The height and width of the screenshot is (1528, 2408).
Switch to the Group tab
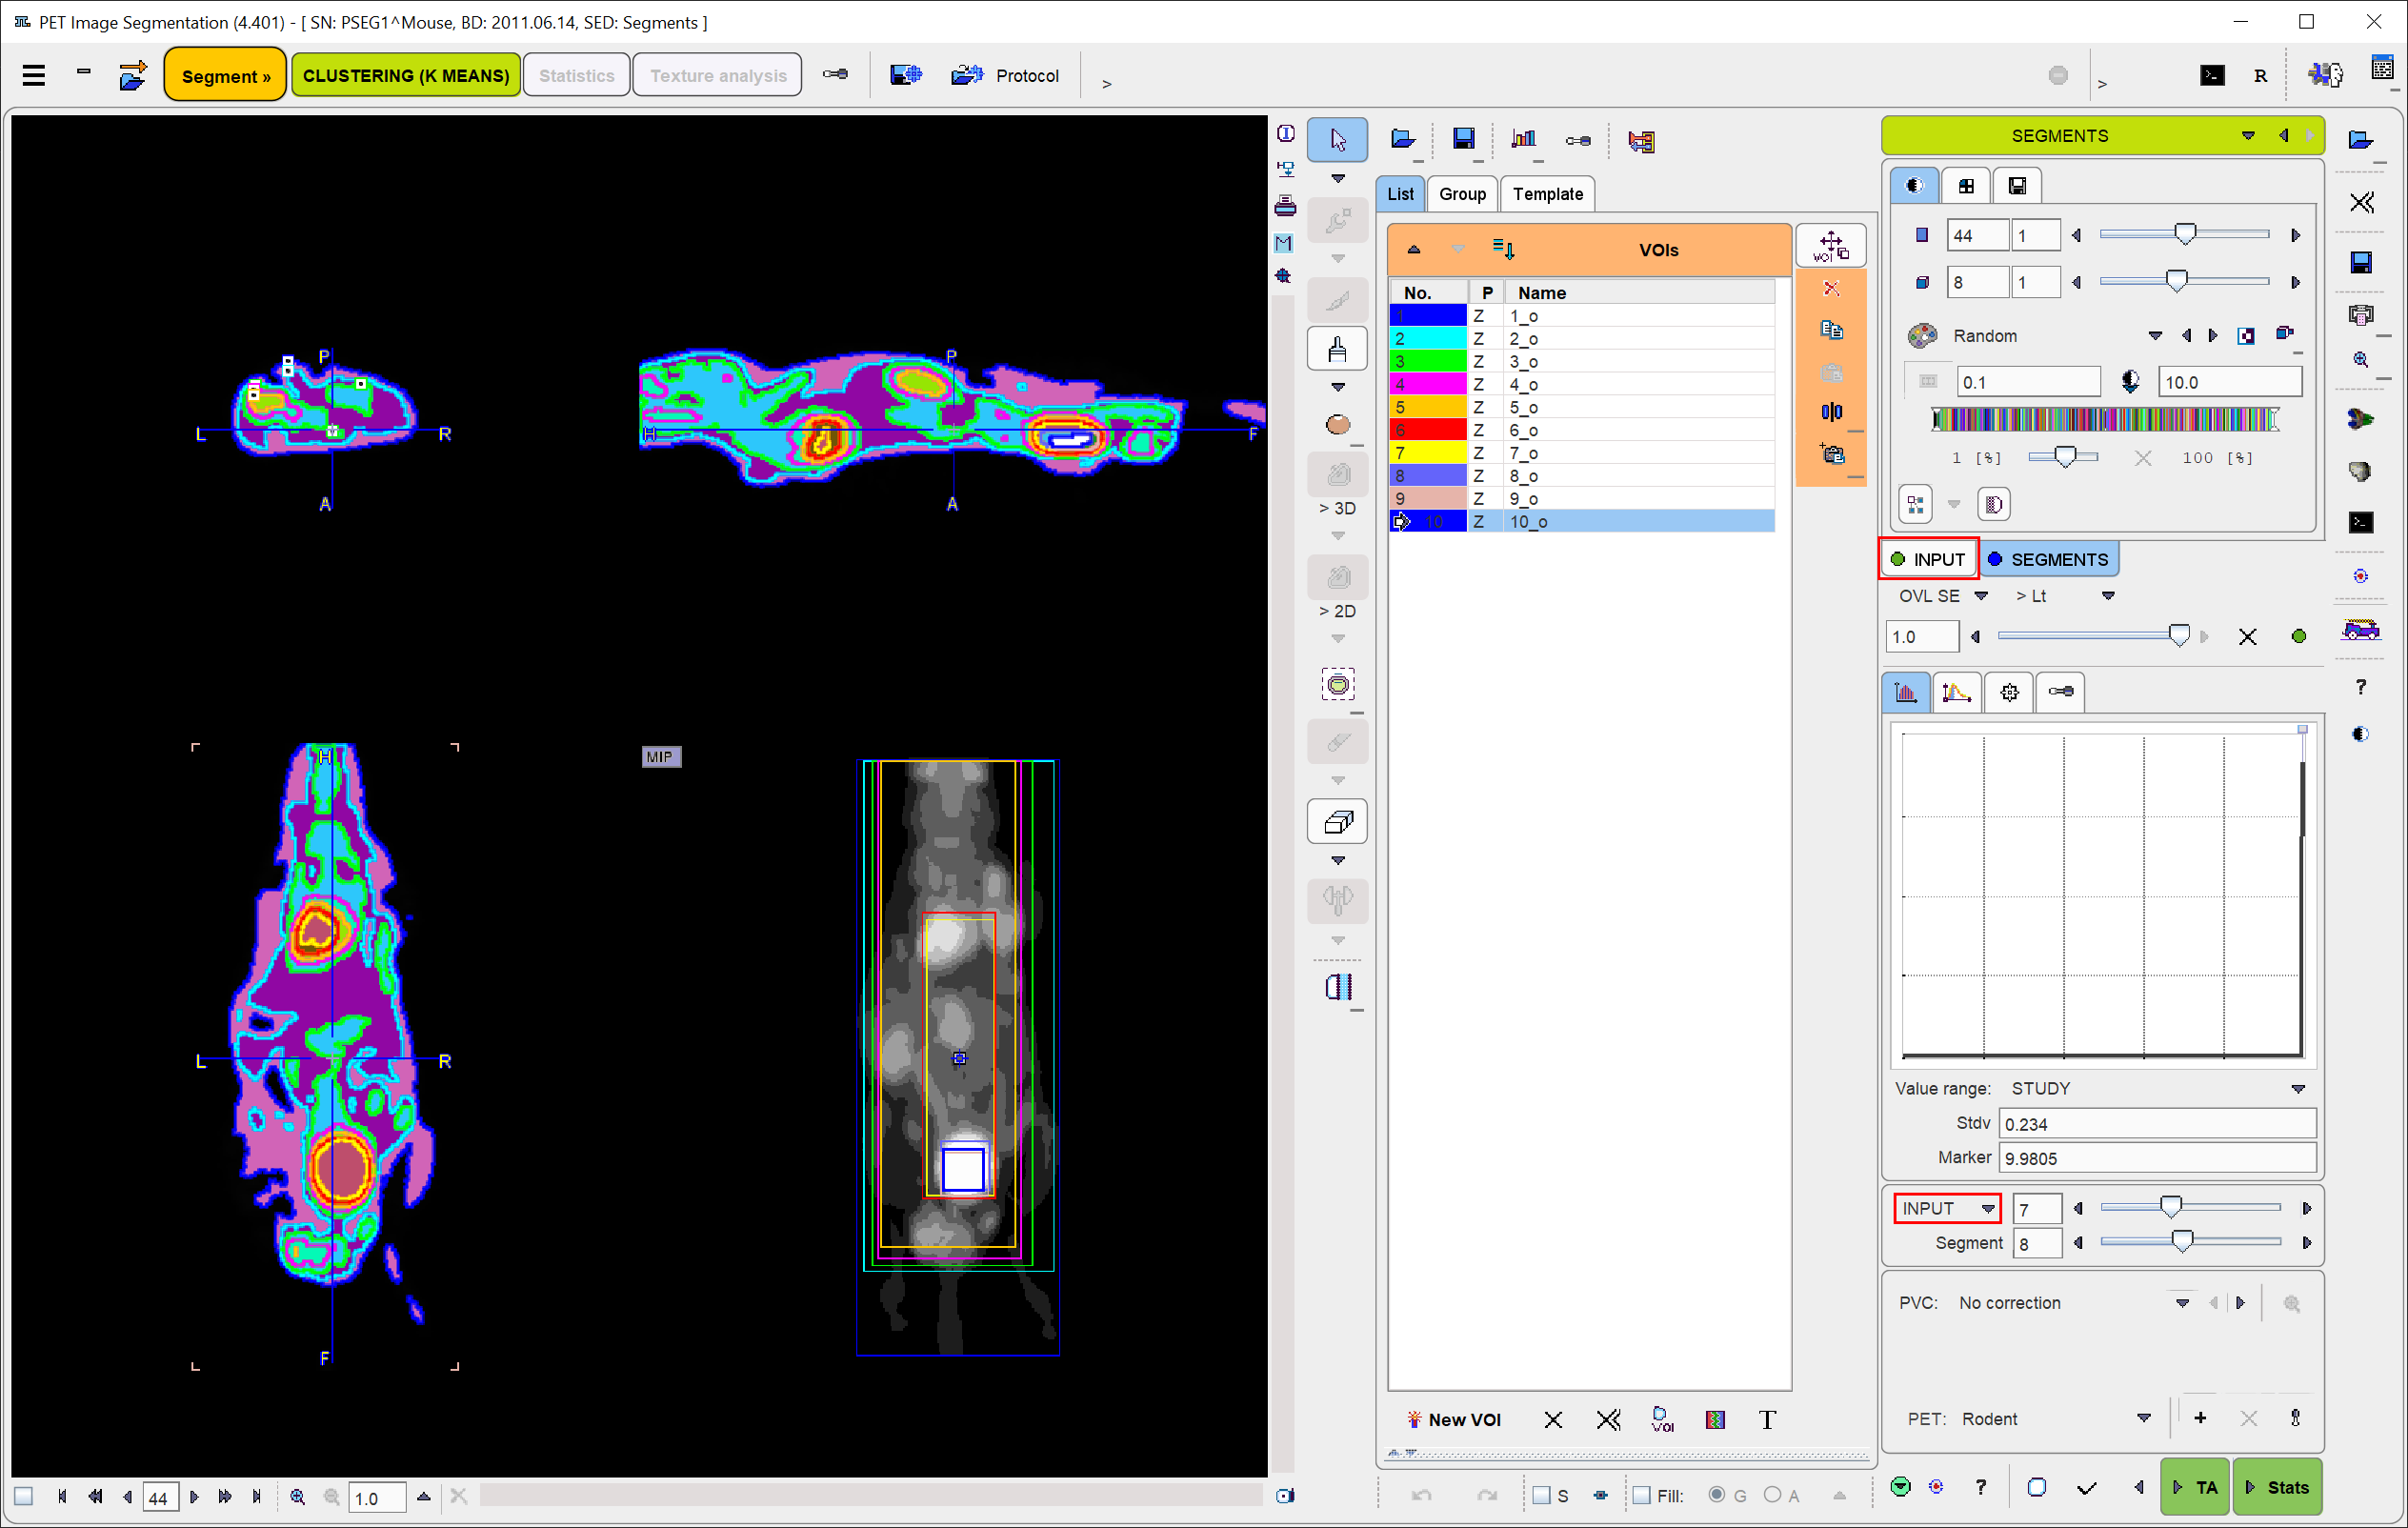[1462, 193]
